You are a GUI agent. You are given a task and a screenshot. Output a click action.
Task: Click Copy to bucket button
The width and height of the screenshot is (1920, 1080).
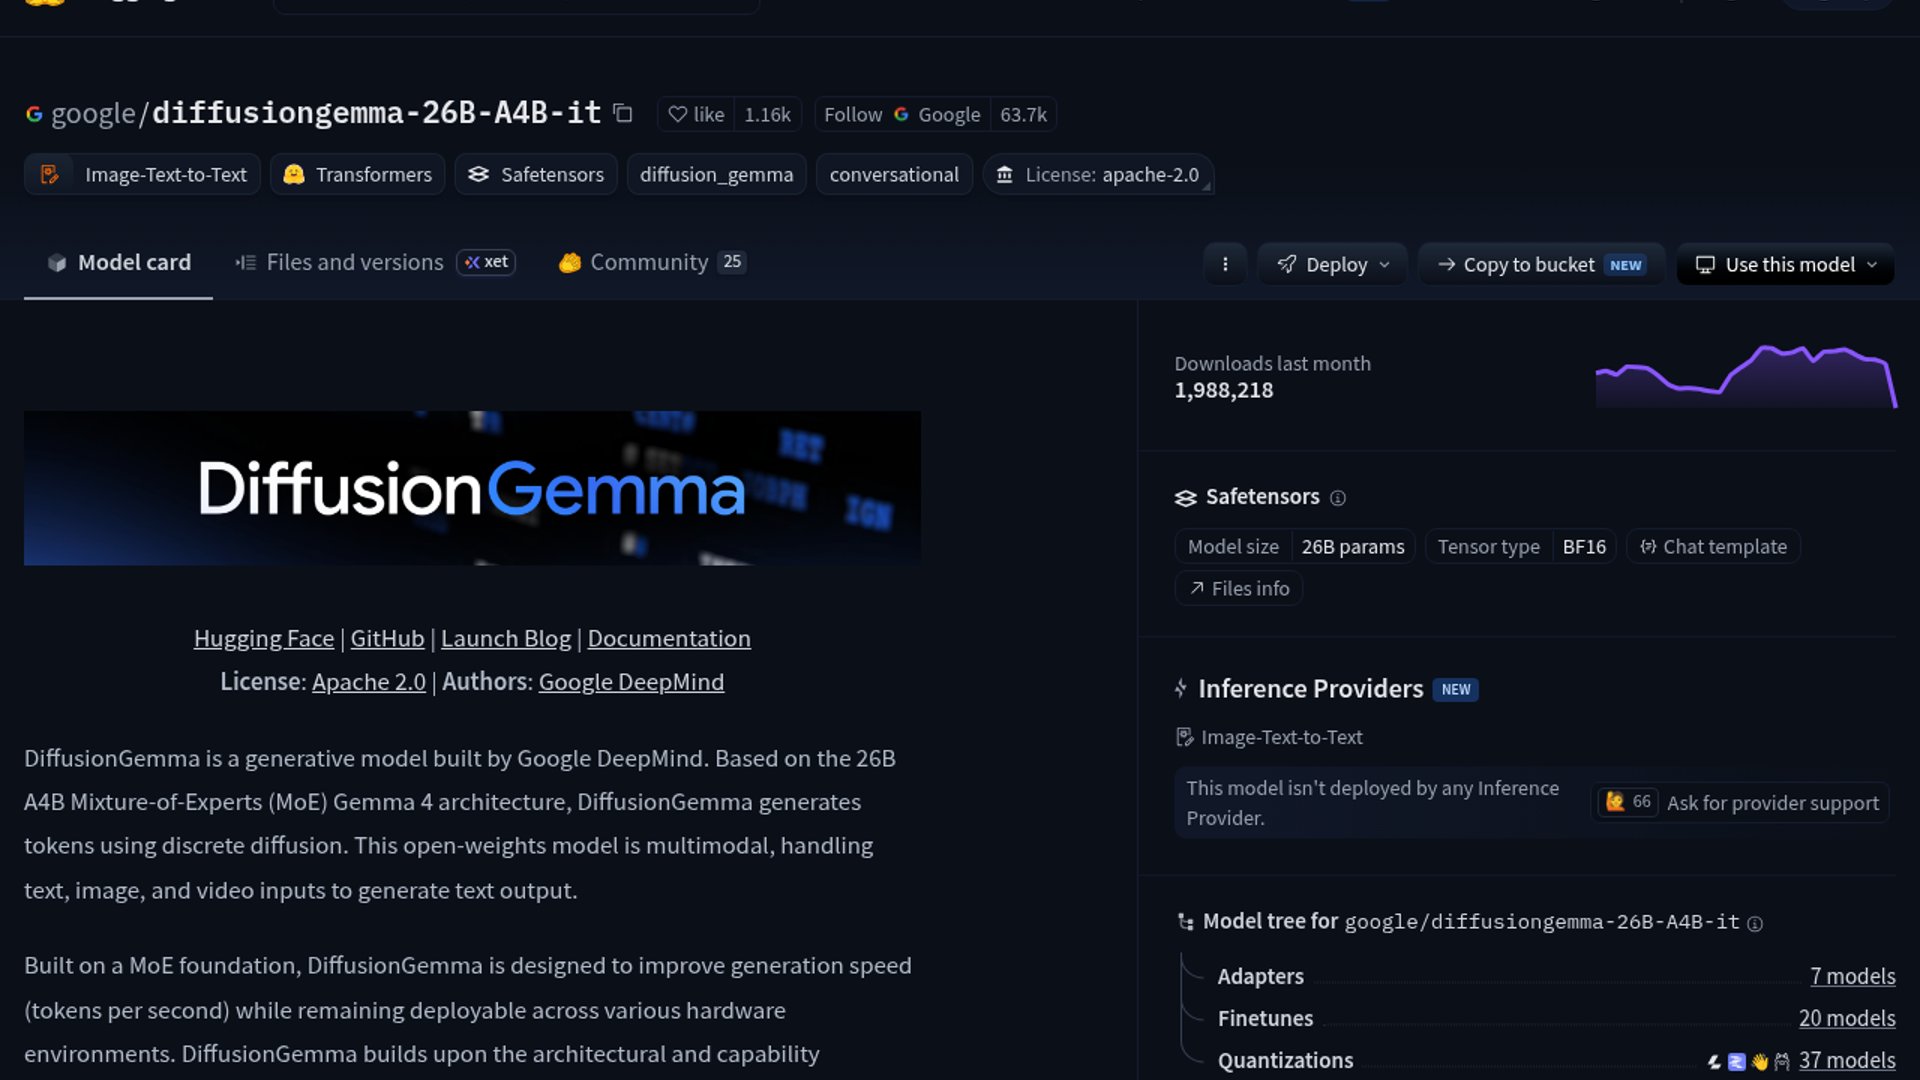coord(1541,264)
